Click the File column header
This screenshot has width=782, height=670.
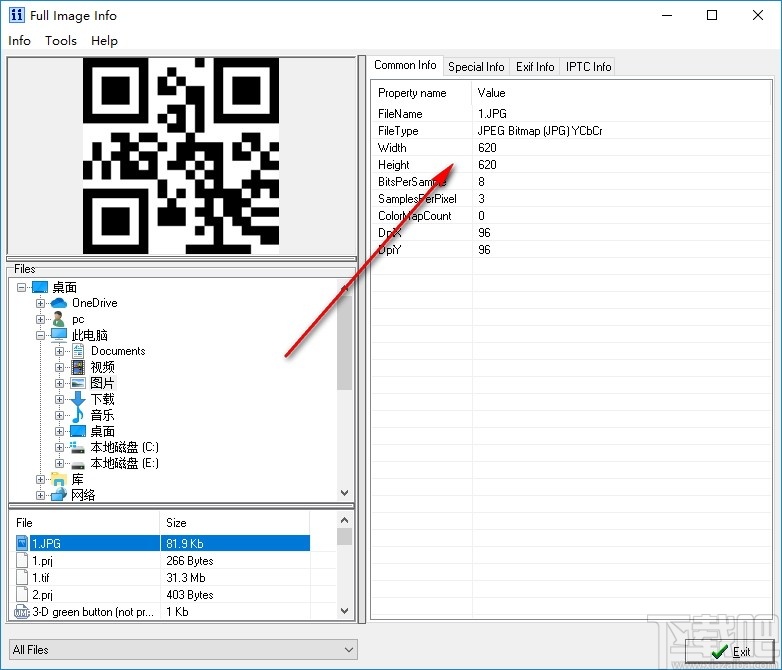pyautogui.click(x=85, y=522)
